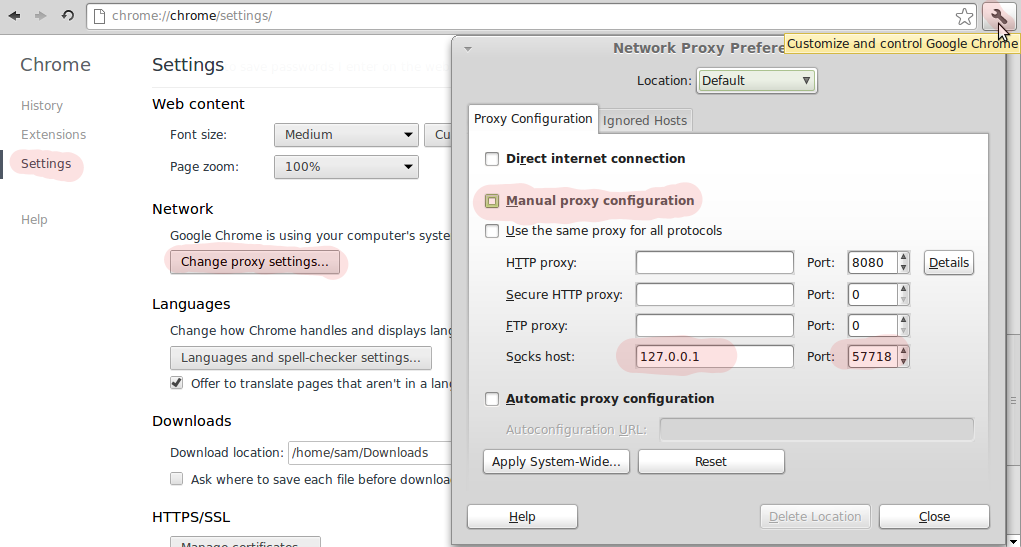Click the HTTP proxy port stepper
This screenshot has width=1021, height=547.
(903, 262)
